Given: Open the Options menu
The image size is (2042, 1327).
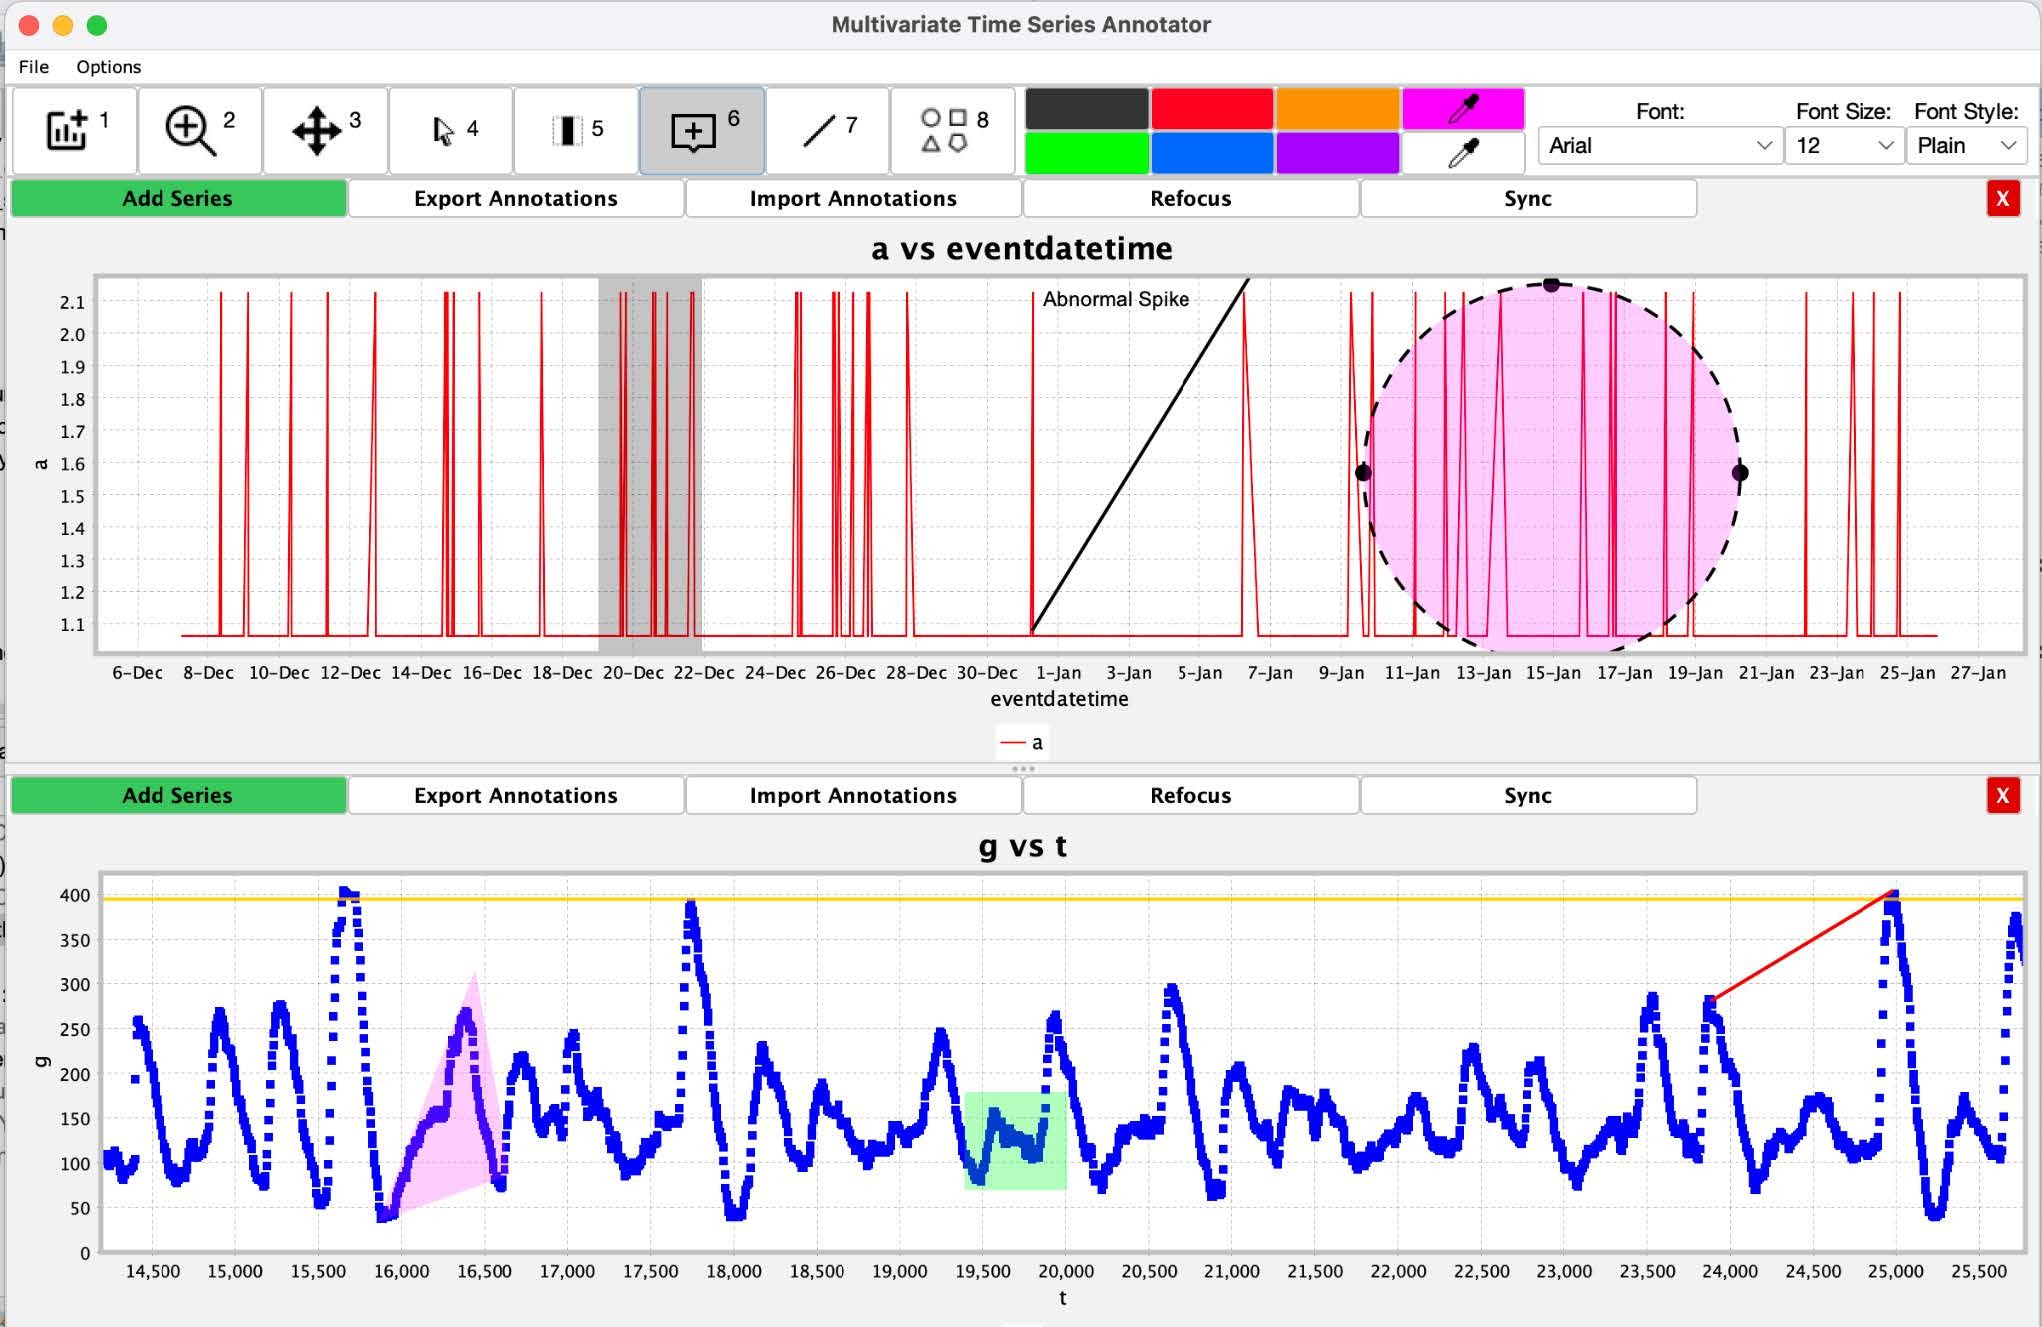Looking at the screenshot, I should (108, 67).
